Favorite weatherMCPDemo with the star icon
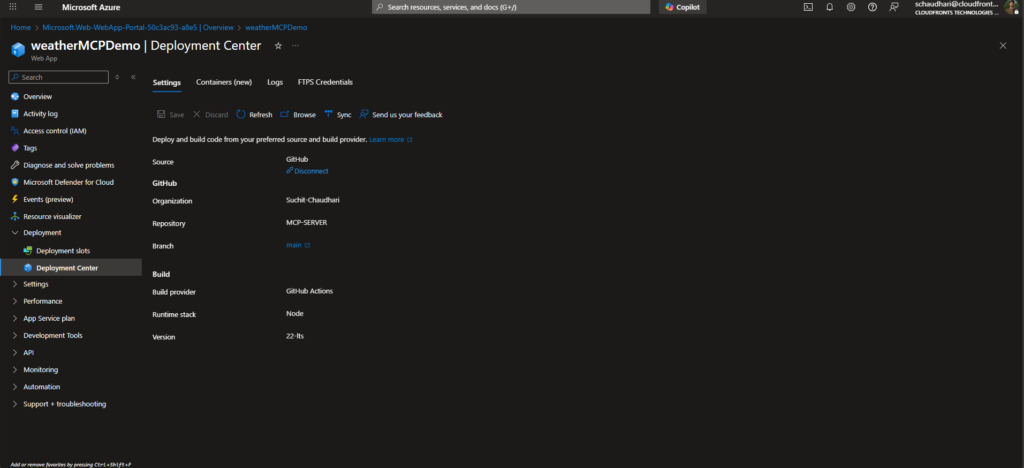Image resolution: width=1024 pixels, height=468 pixels. tap(278, 46)
